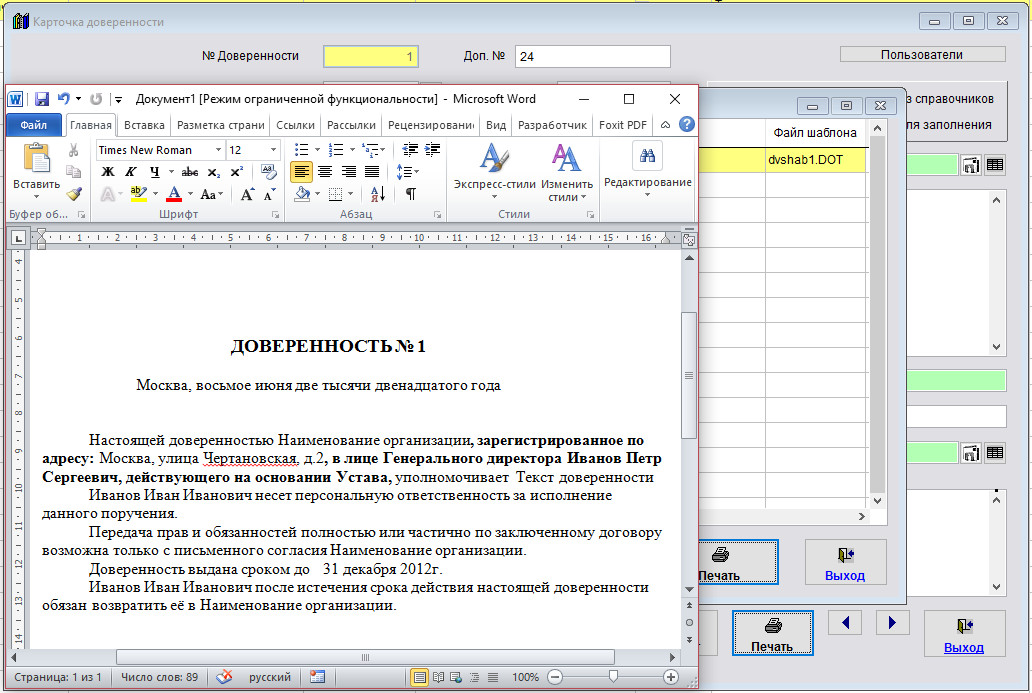Open the Файл tab in Word
This screenshot has height=693, width=1032.
[33, 125]
